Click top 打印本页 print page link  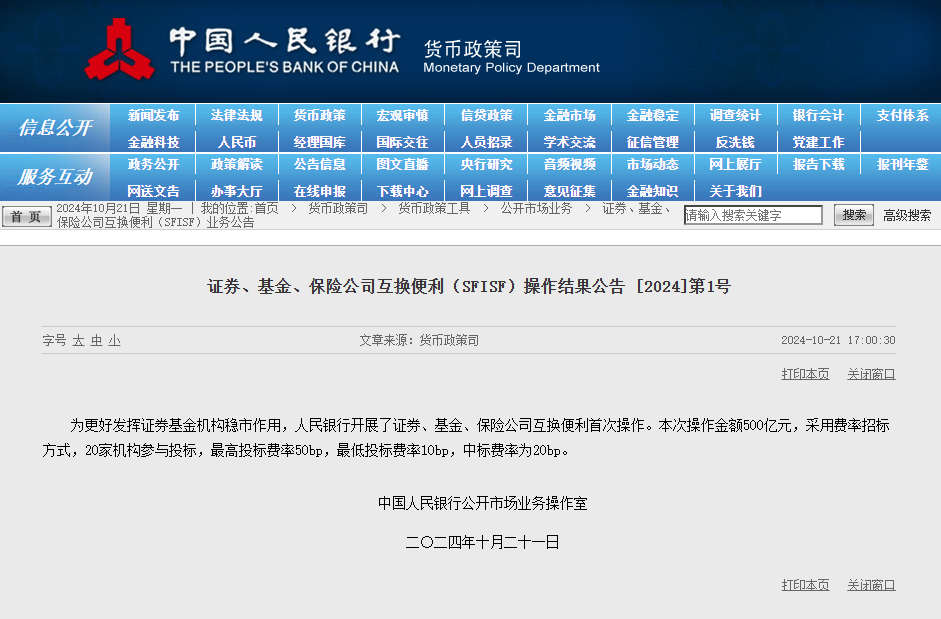(x=805, y=374)
